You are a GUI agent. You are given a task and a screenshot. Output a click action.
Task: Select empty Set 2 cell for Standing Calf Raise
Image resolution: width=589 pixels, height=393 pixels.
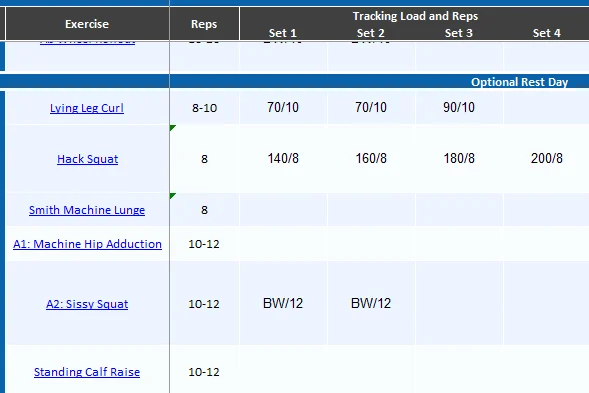[371, 369]
